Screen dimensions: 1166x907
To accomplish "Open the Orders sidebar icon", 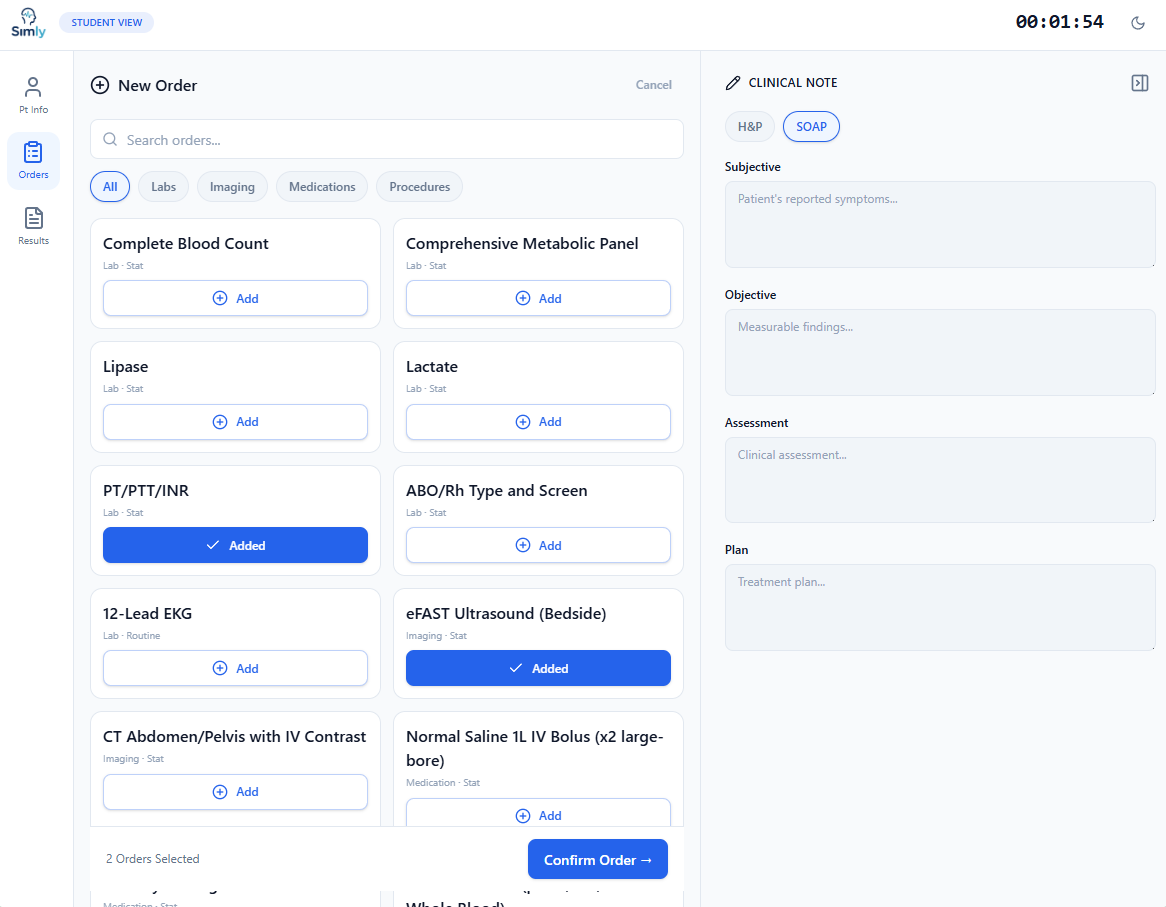I will pos(33,160).
